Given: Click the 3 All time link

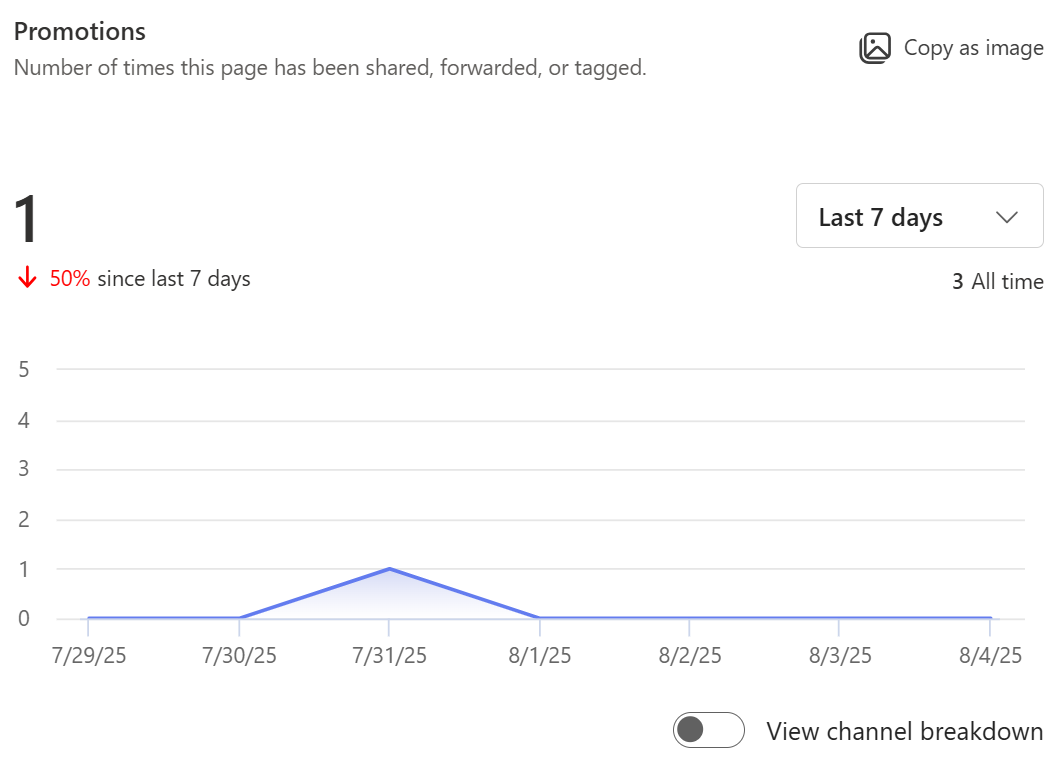Looking at the screenshot, I should pyautogui.click(x=997, y=281).
